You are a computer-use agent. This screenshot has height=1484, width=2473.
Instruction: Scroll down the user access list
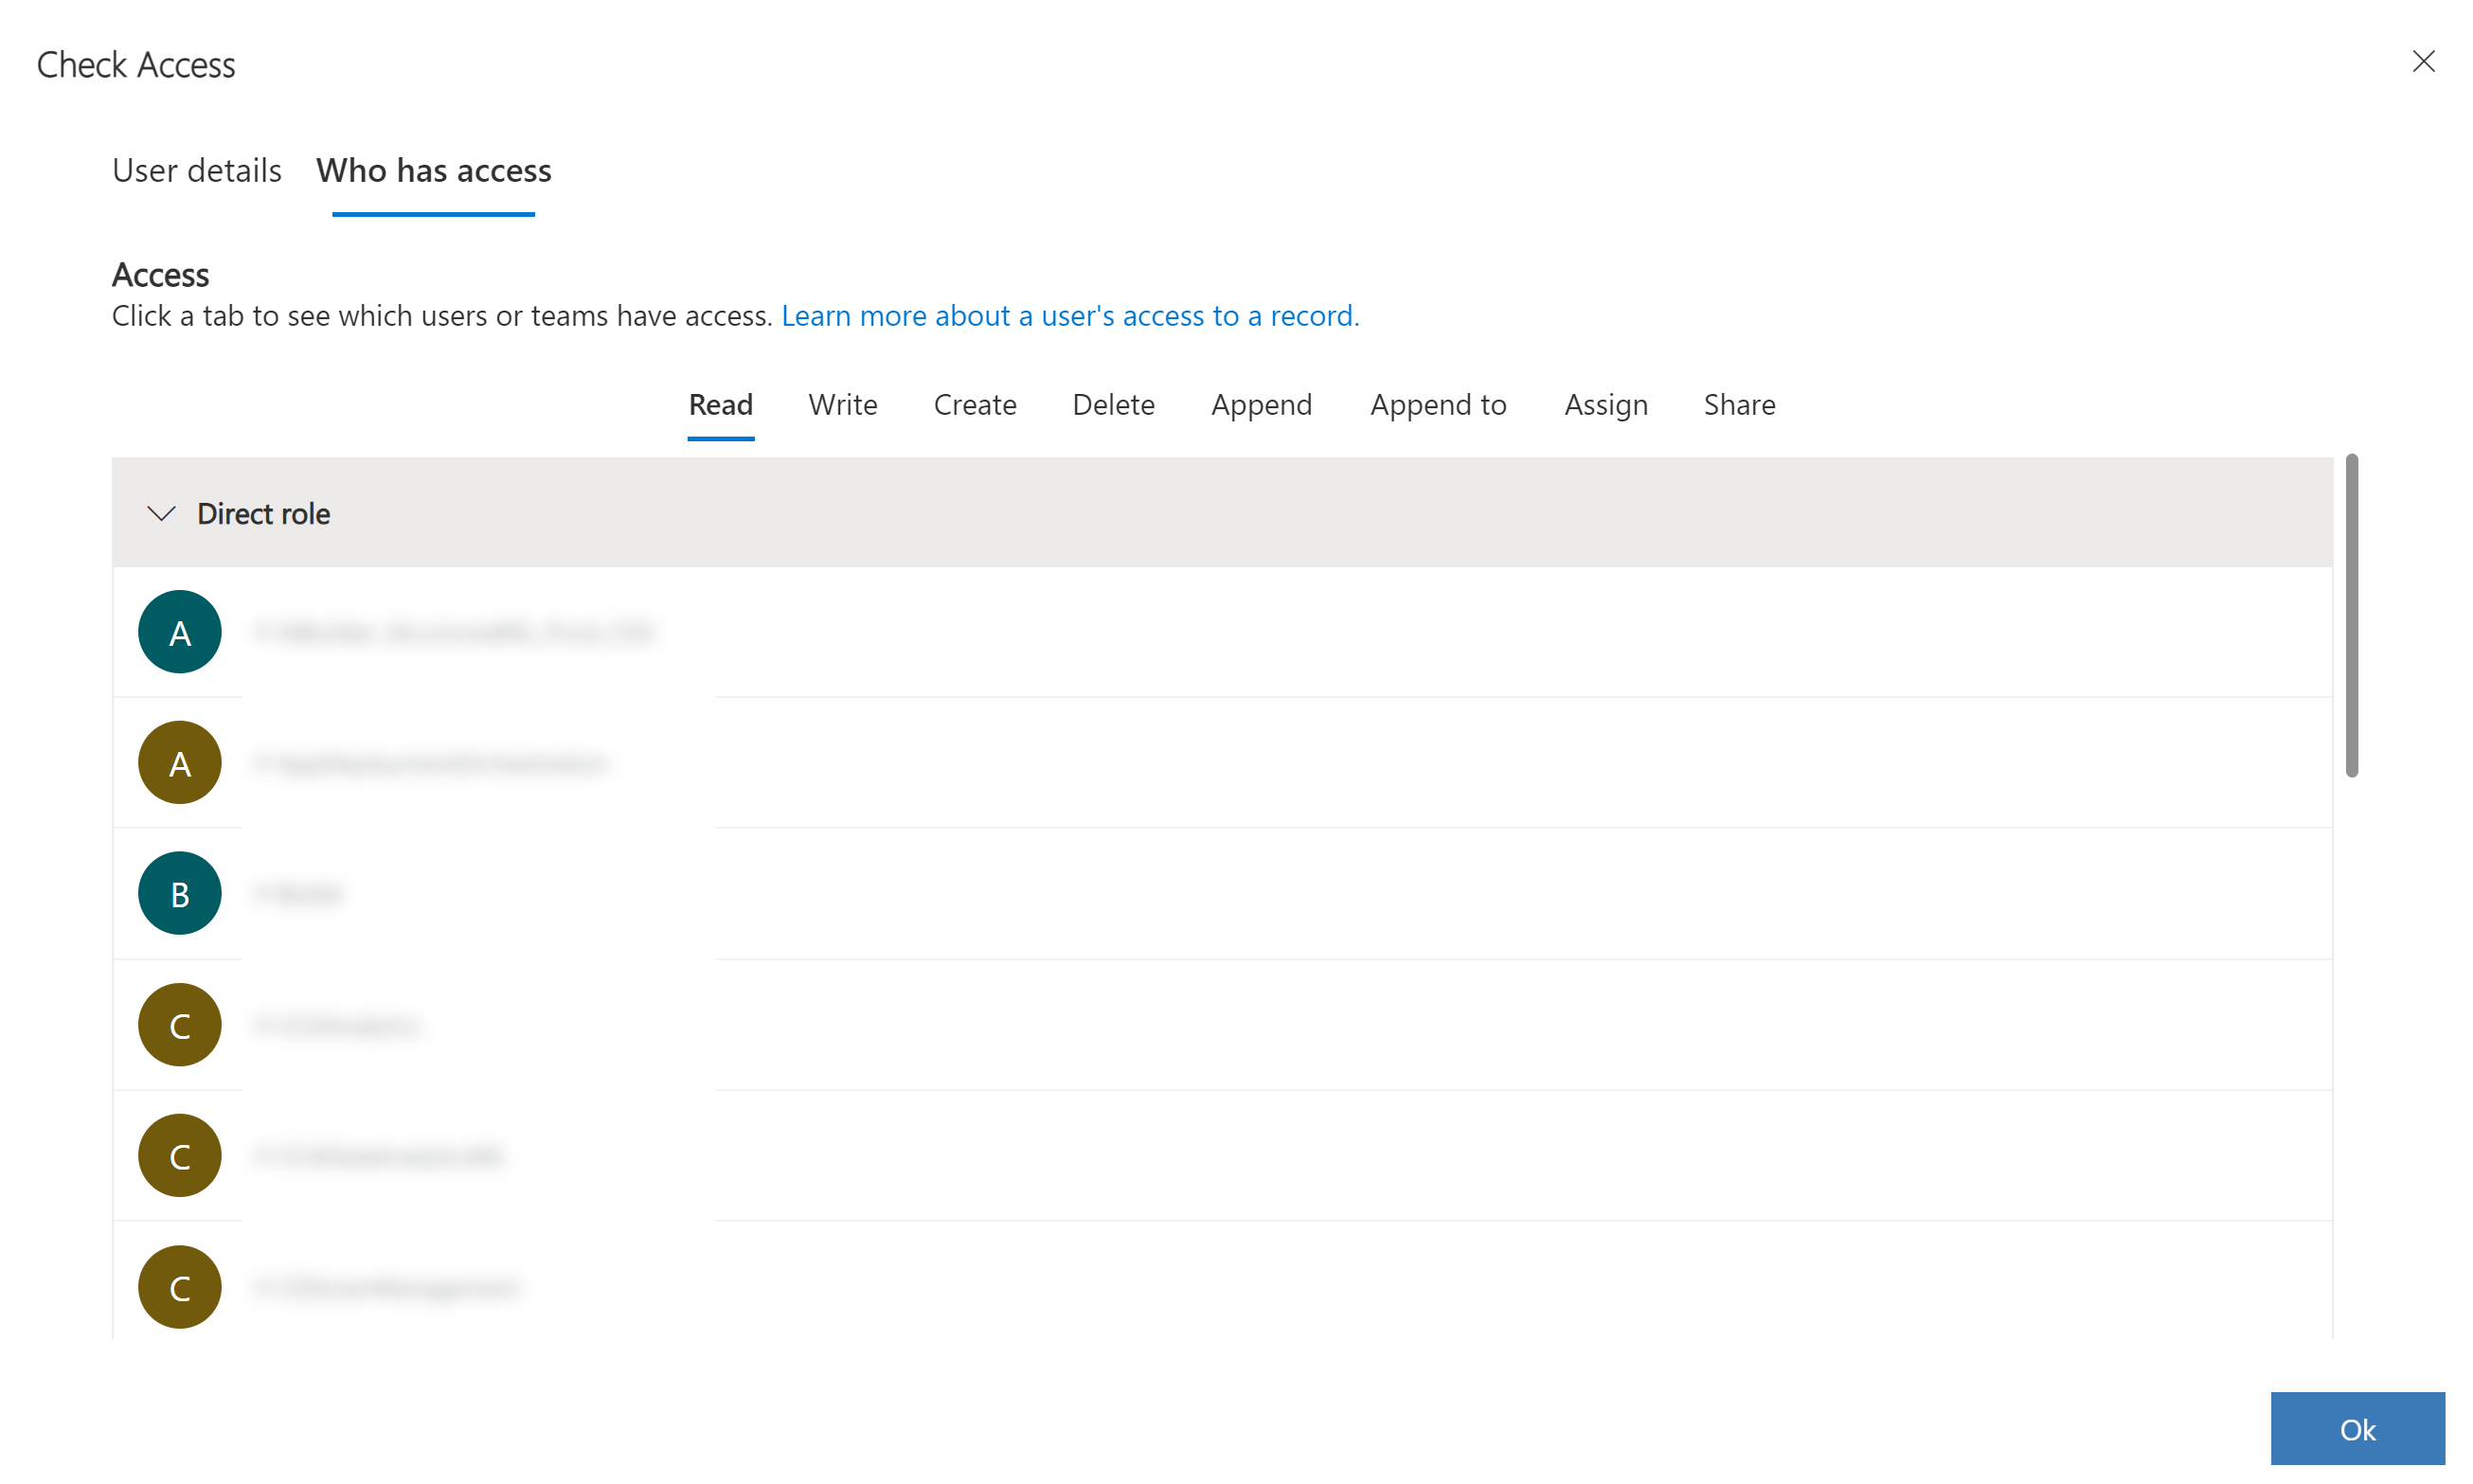pyautogui.click(x=2358, y=1060)
